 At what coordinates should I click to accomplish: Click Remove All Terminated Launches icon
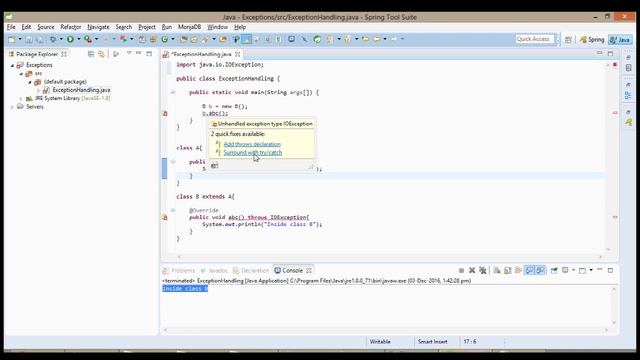(483, 271)
